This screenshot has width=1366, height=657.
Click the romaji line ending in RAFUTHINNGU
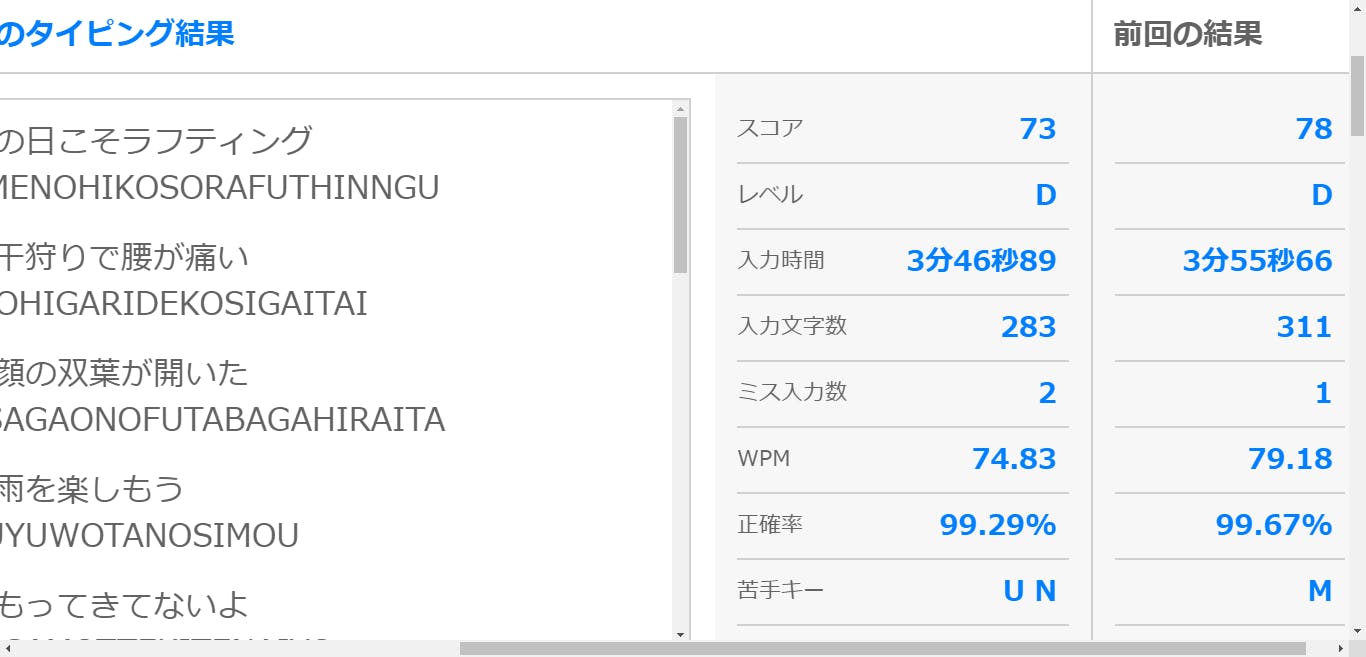[218, 188]
